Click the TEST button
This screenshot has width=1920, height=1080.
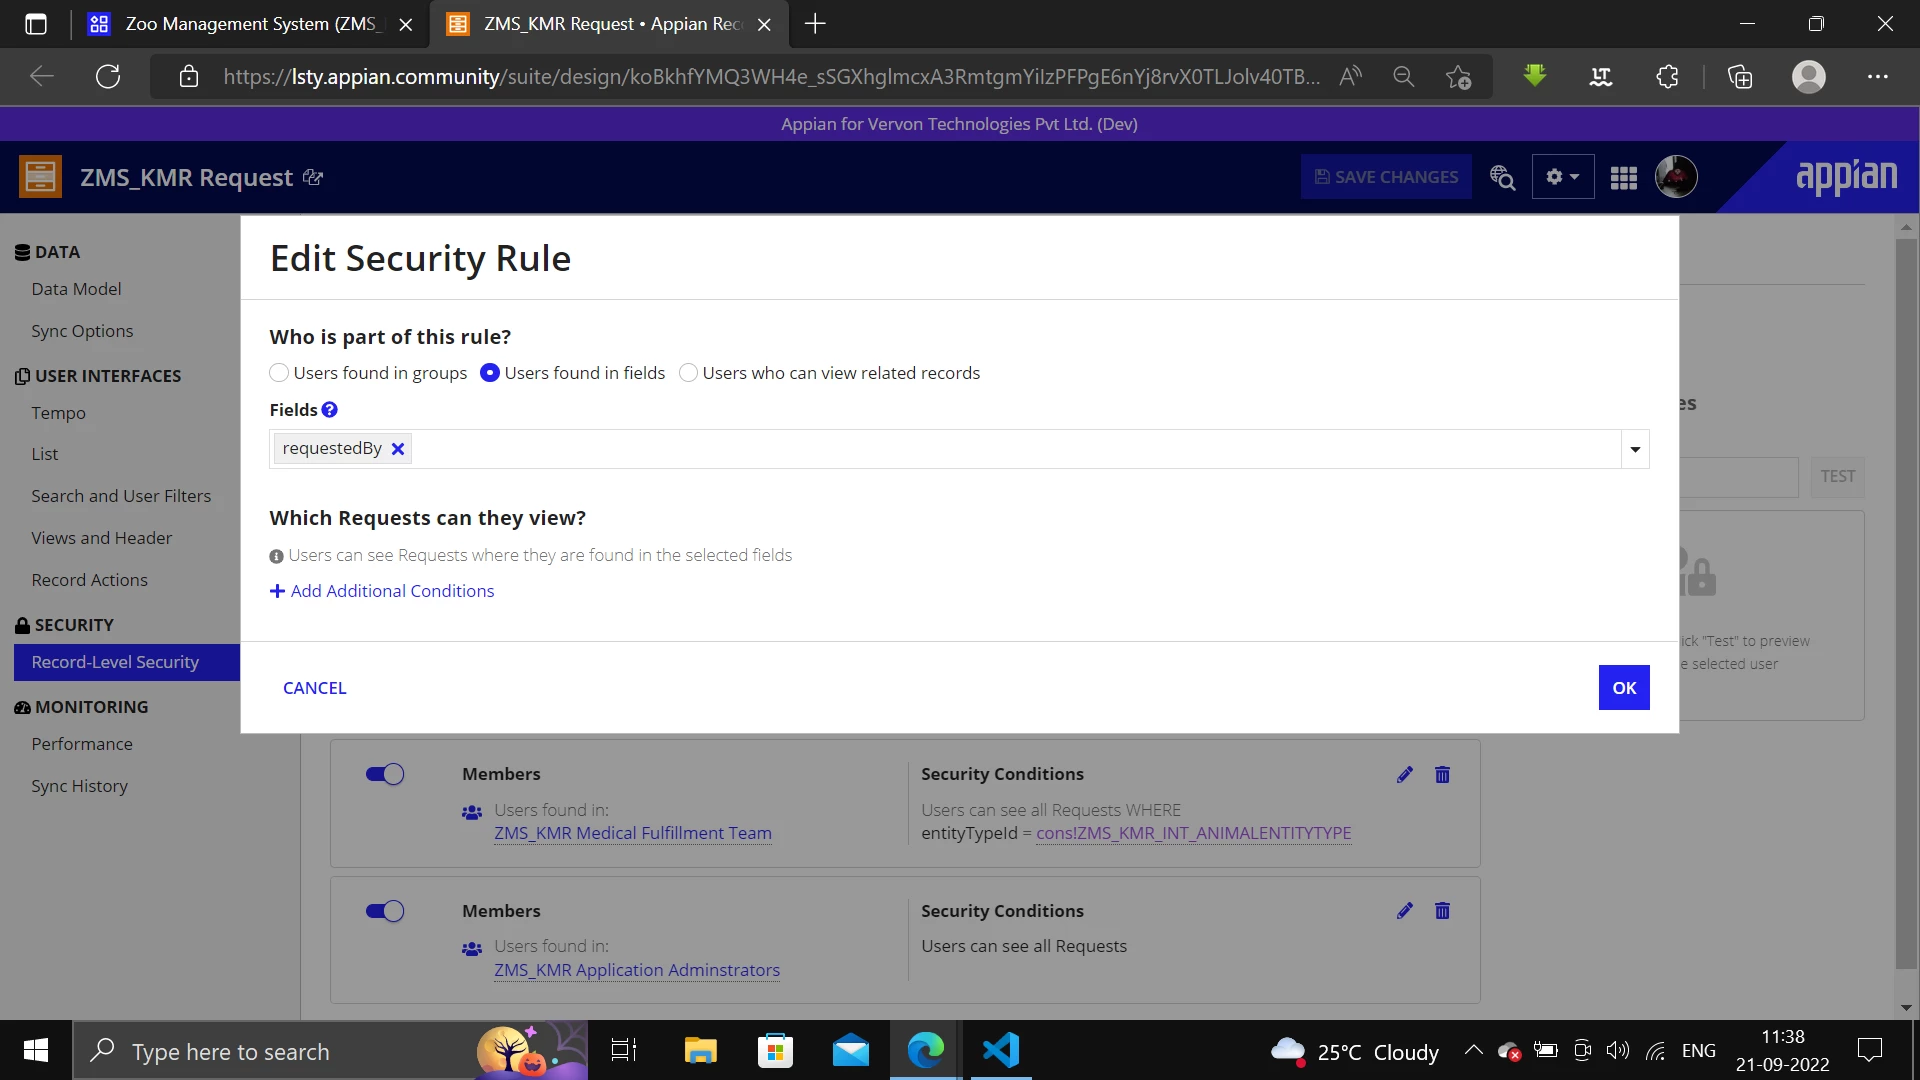pyautogui.click(x=1838, y=477)
